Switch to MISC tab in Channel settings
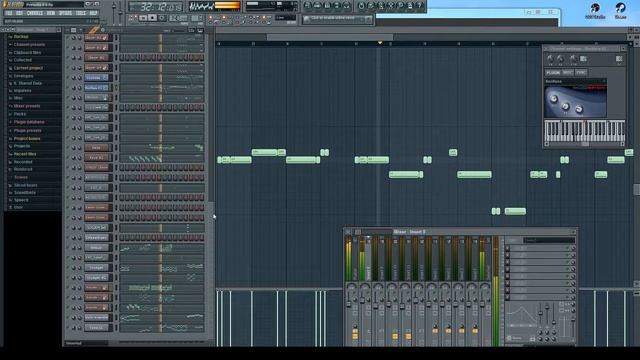Screen dimensions: 640x360 pos(567,73)
